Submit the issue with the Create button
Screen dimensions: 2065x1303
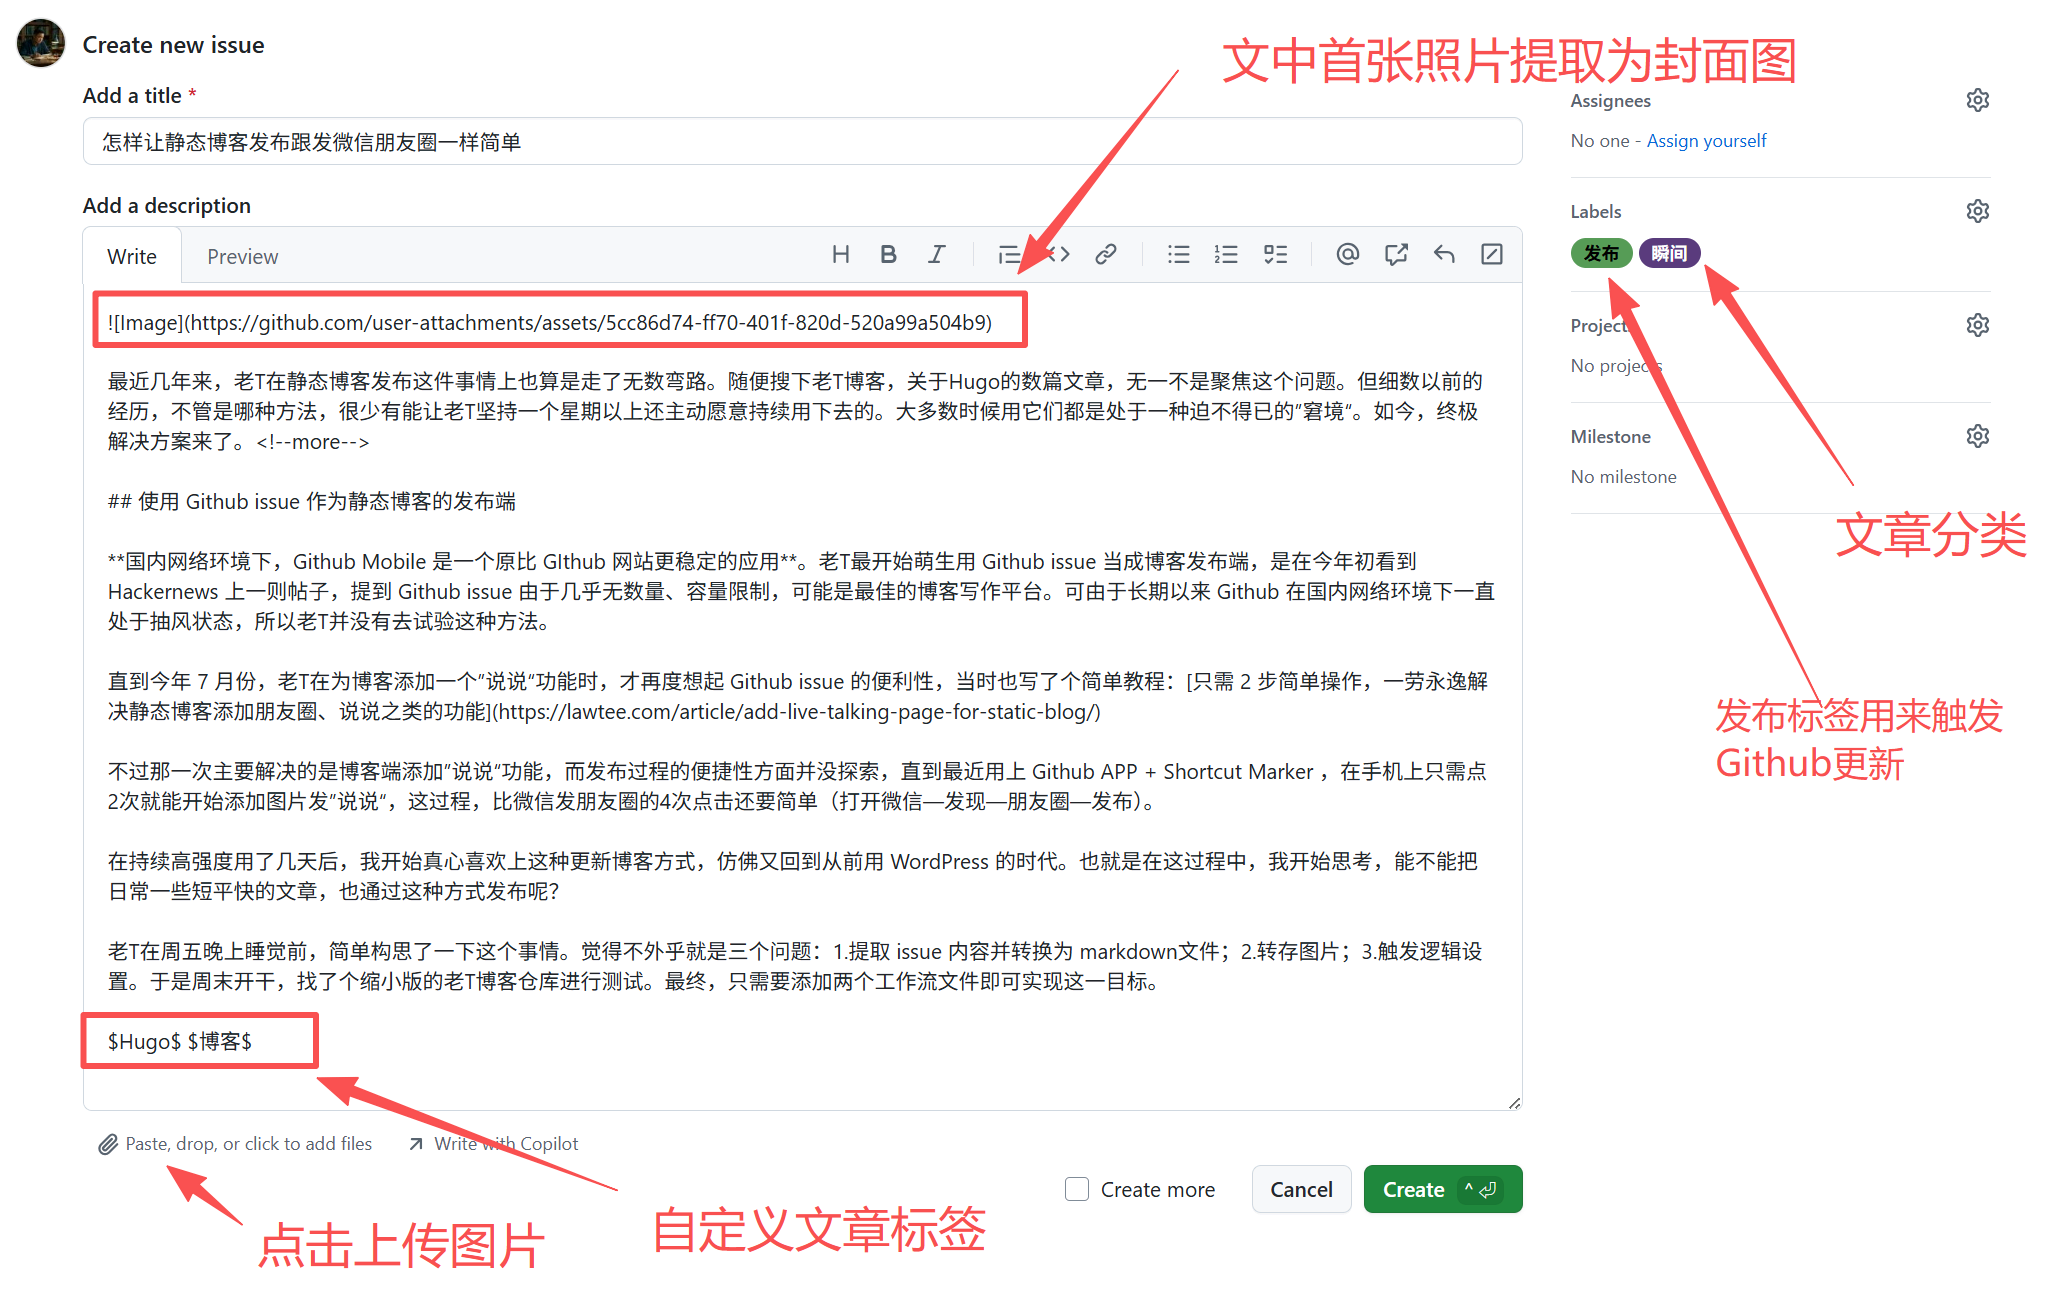click(x=1442, y=1188)
